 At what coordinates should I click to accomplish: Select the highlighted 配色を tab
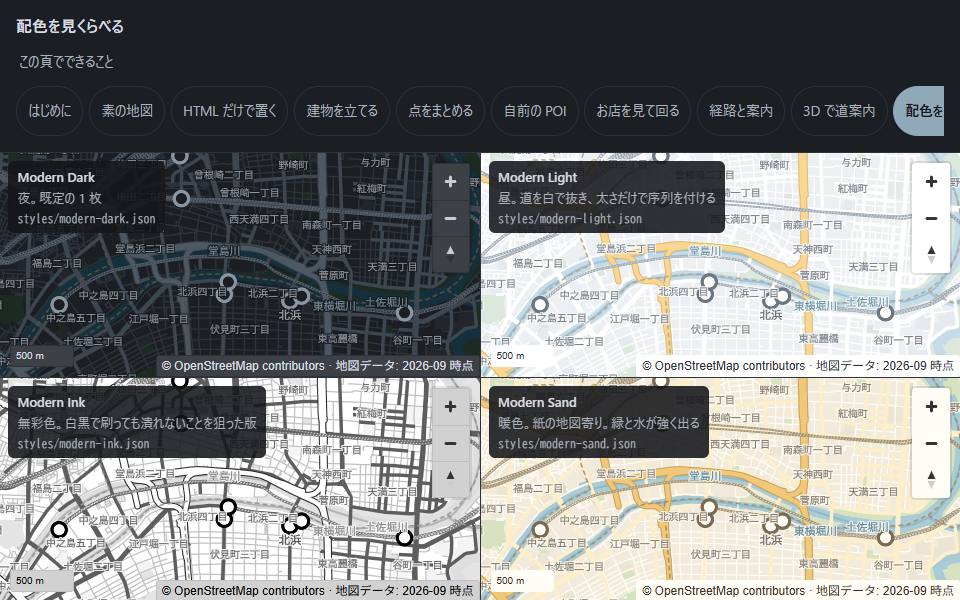919,111
